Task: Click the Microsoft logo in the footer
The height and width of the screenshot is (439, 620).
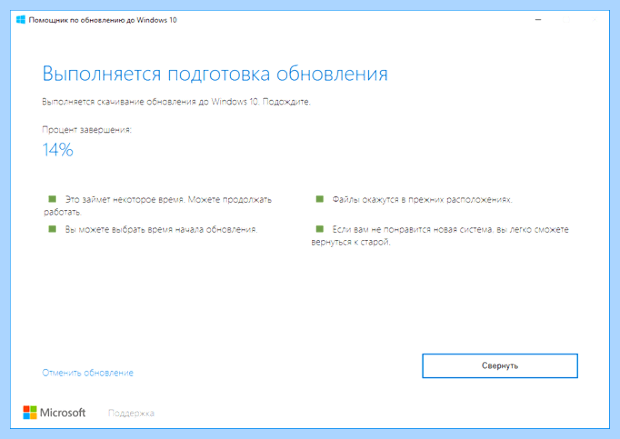Action: (x=54, y=413)
